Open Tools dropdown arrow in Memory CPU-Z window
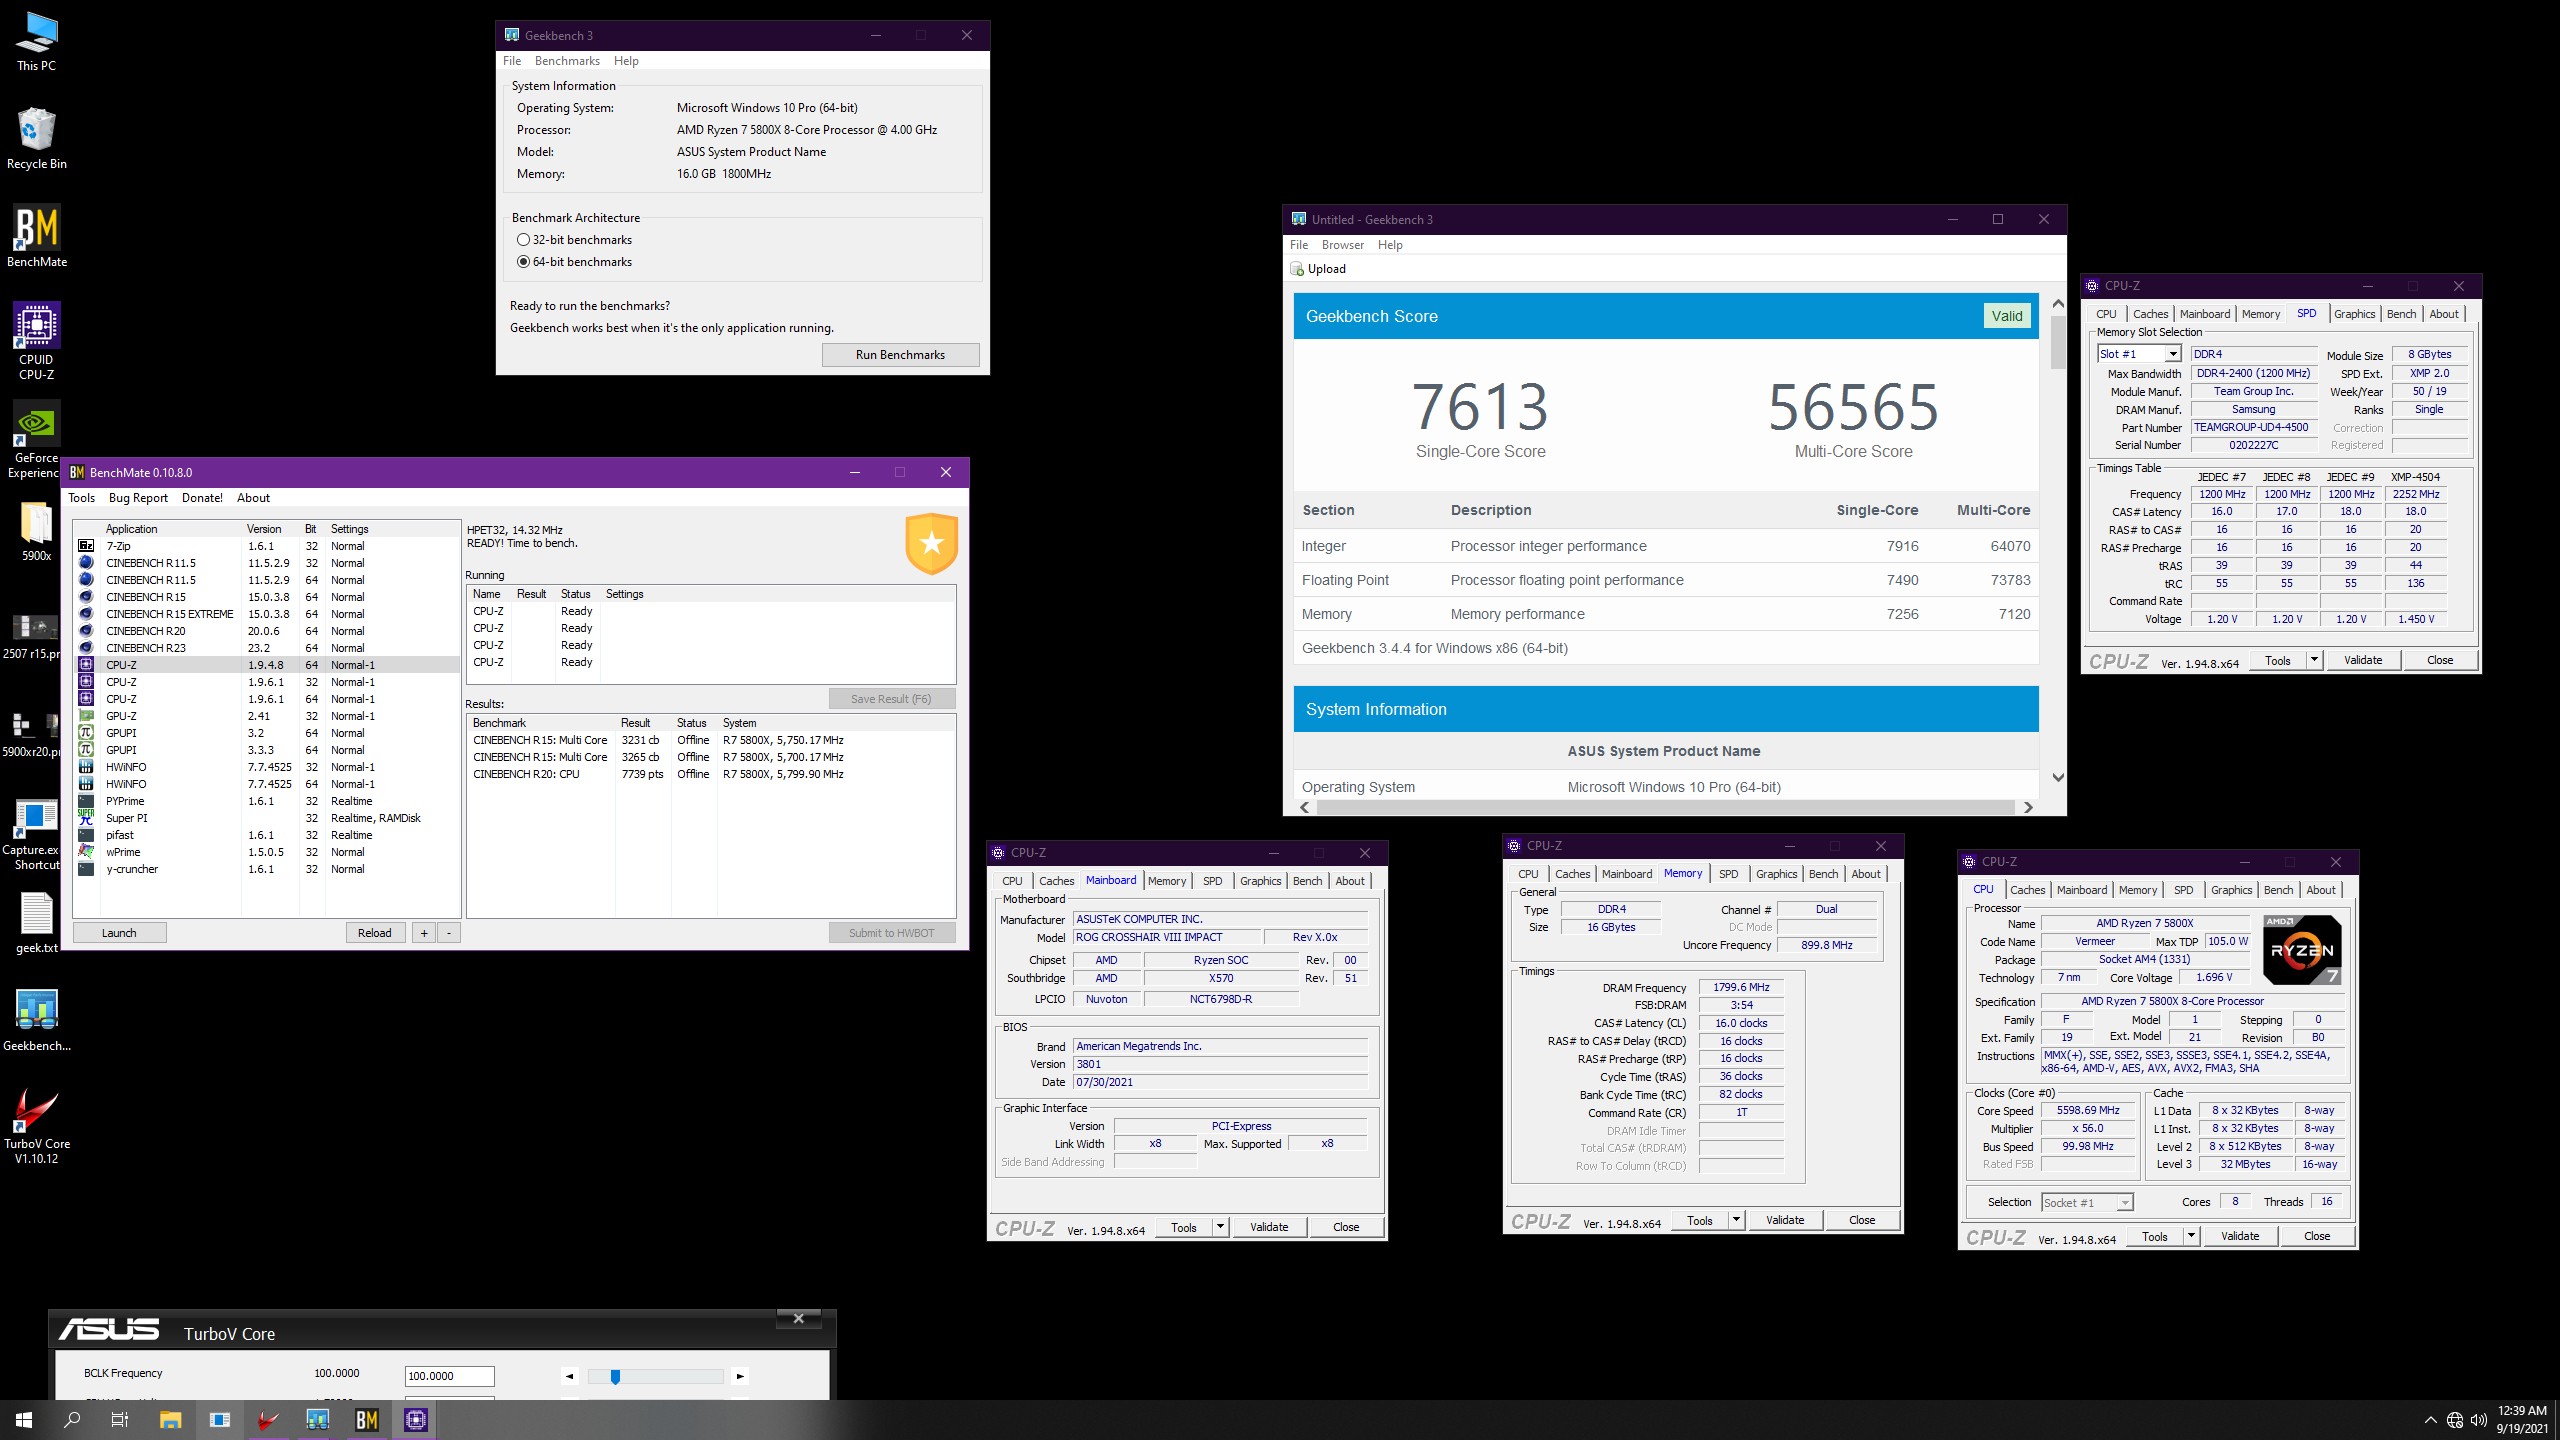Viewport: 2560px width, 1440px height. click(x=1736, y=1220)
